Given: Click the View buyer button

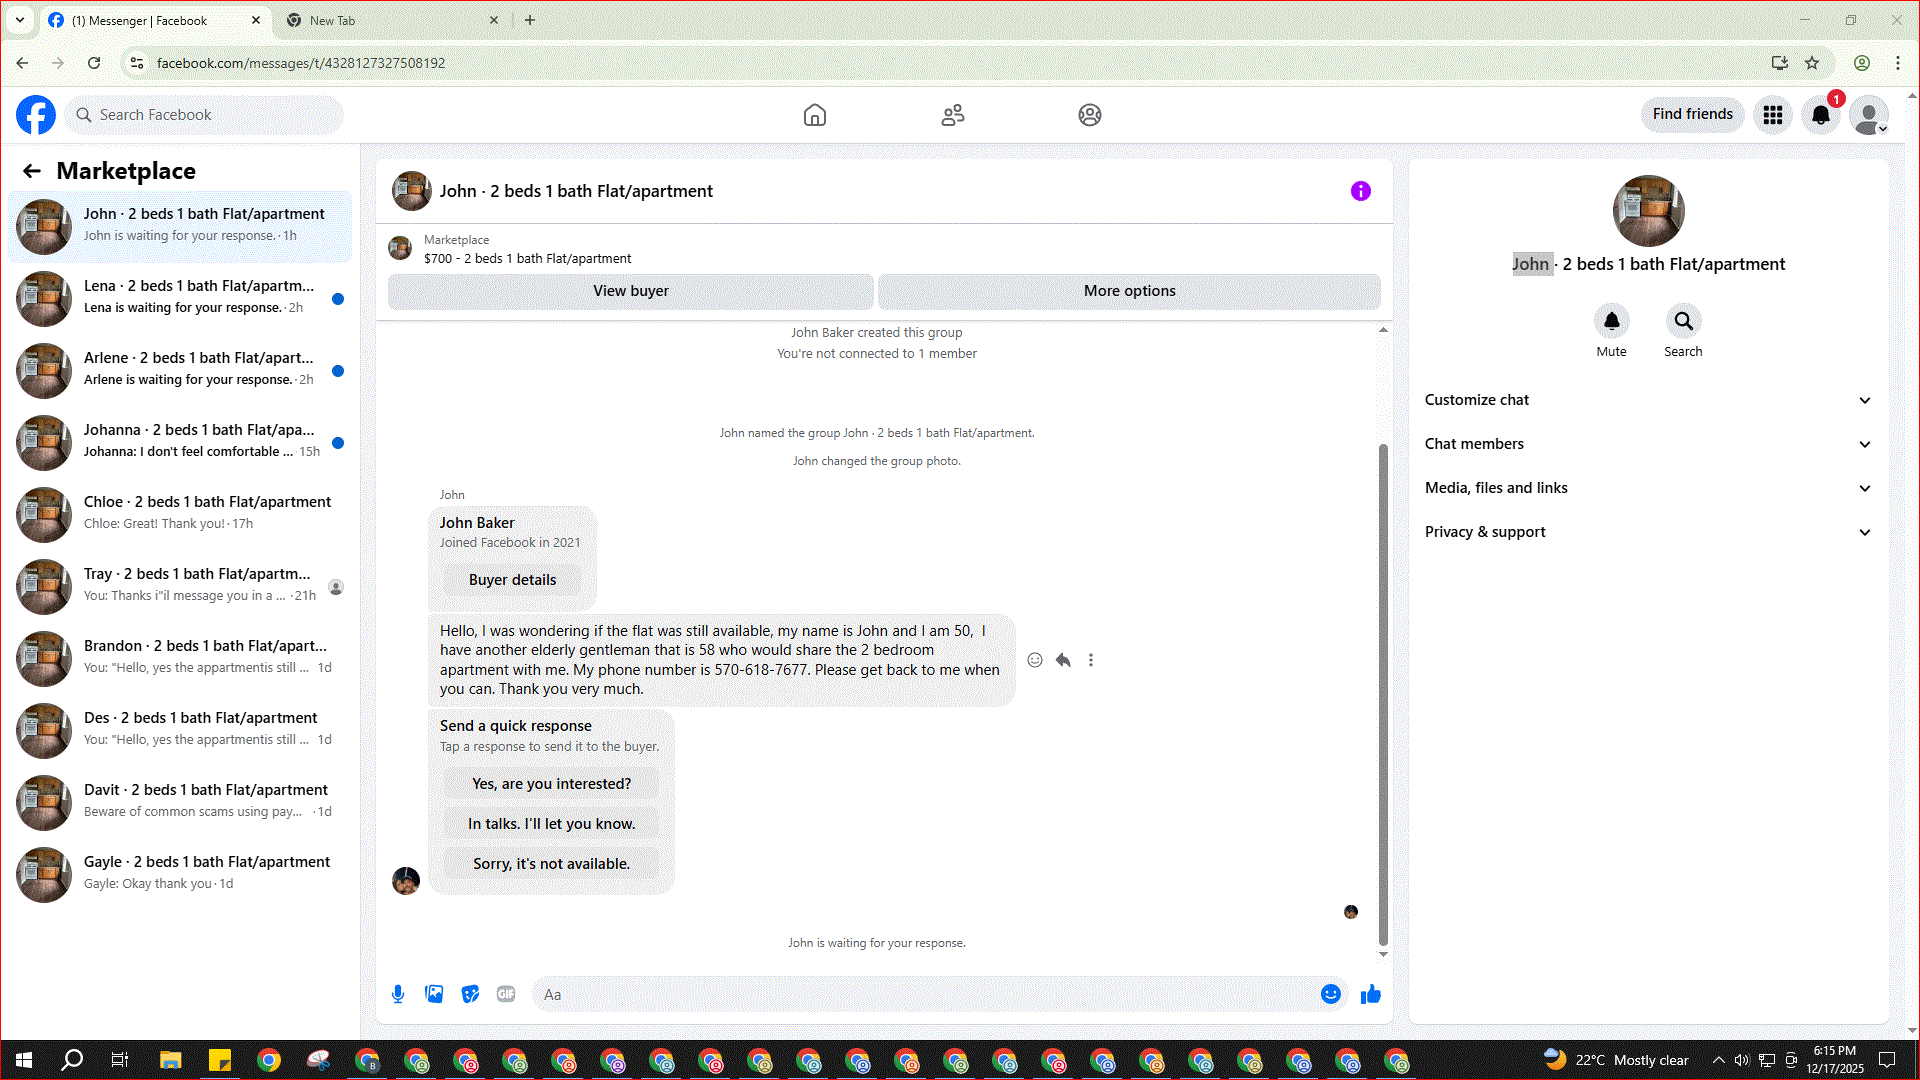Looking at the screenshot, I should tap(630, 291).
